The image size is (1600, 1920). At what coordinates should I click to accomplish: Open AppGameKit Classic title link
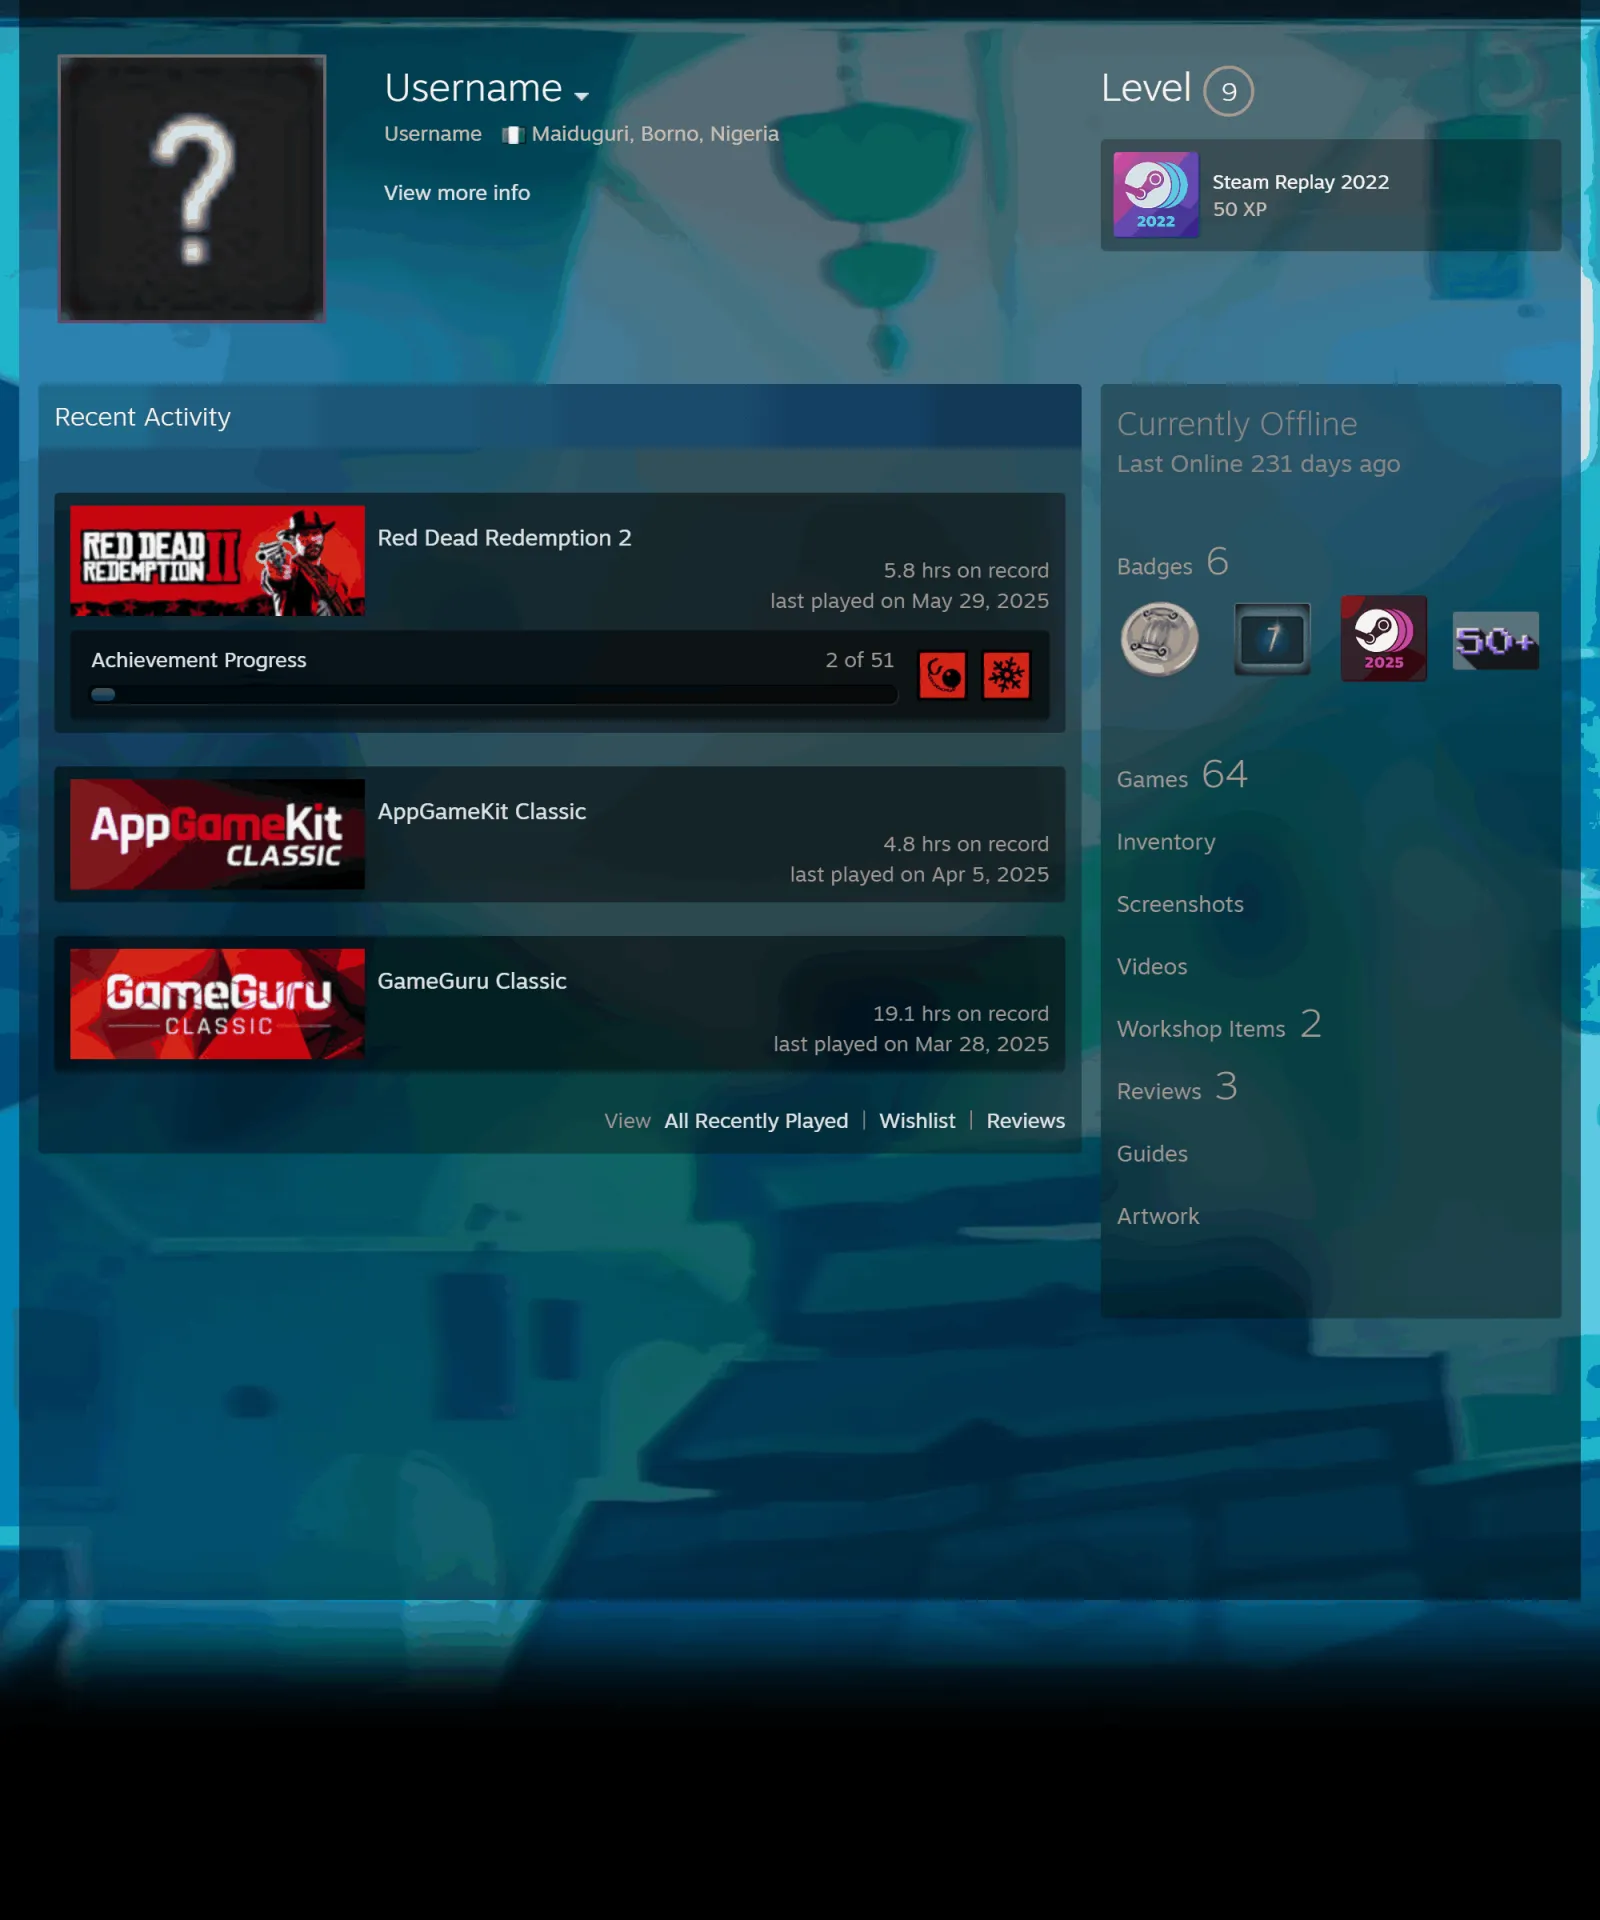pos(482,812)
